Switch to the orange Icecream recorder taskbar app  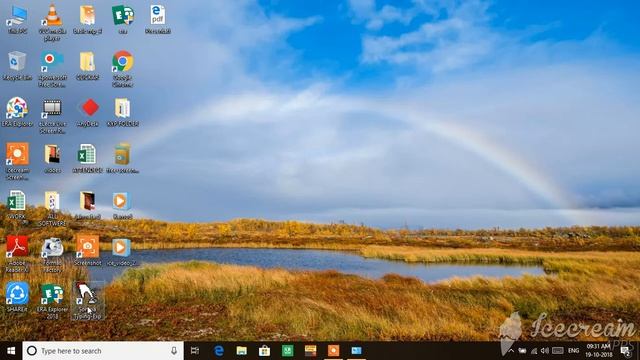click(x=333, y=351)
